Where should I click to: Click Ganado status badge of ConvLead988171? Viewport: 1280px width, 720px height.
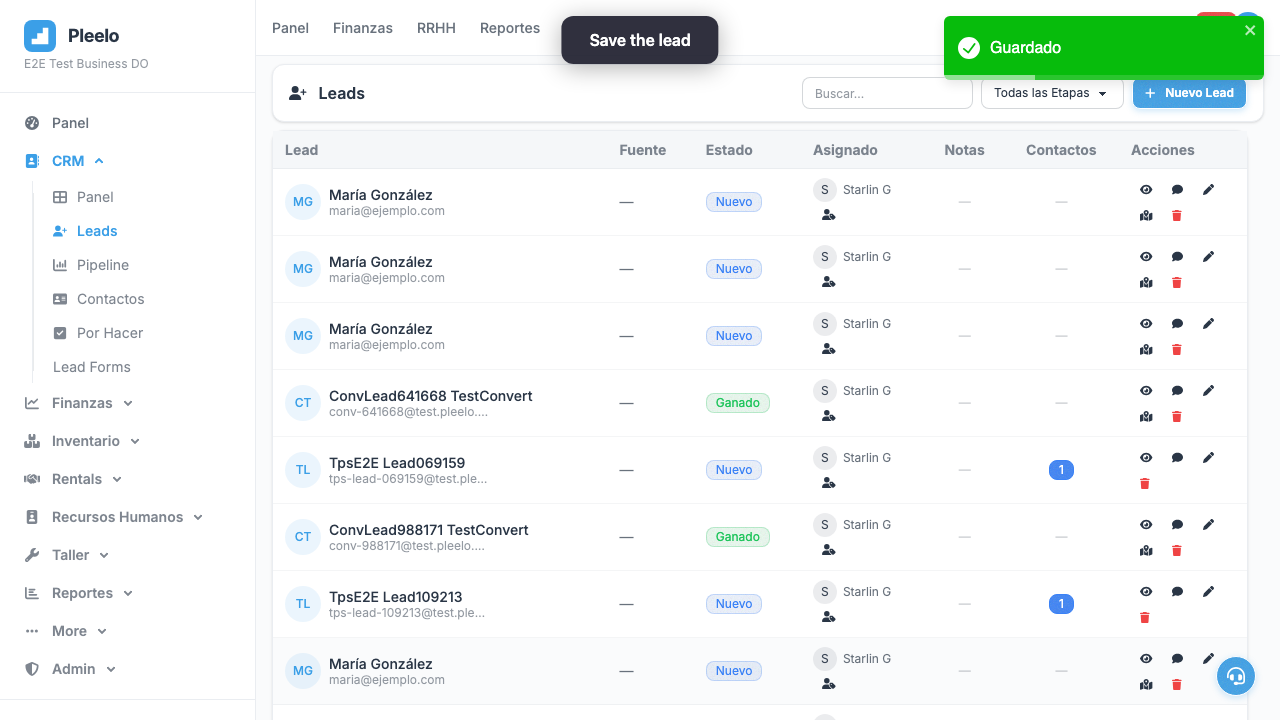(x=738, y=537)
